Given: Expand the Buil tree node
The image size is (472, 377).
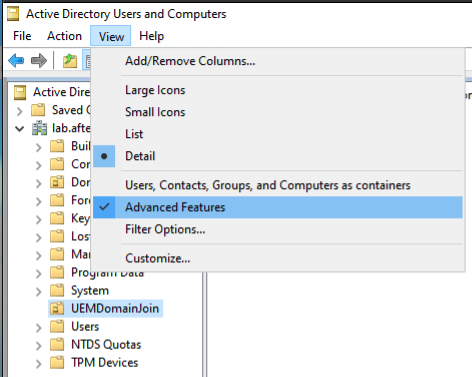Looking at the screenshot, I should coord(39,147).
